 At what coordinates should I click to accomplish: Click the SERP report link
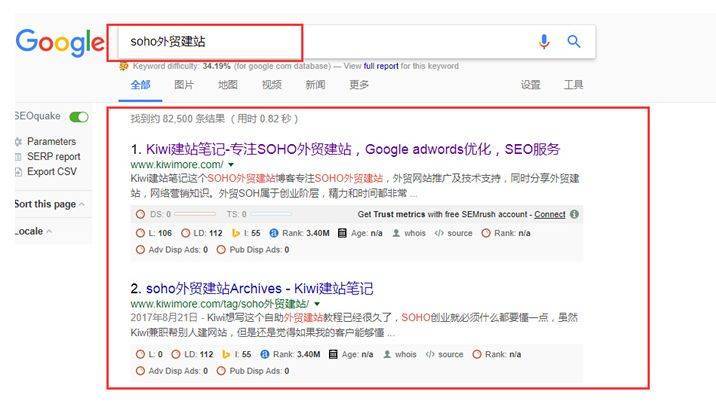(x=53, y=157)
